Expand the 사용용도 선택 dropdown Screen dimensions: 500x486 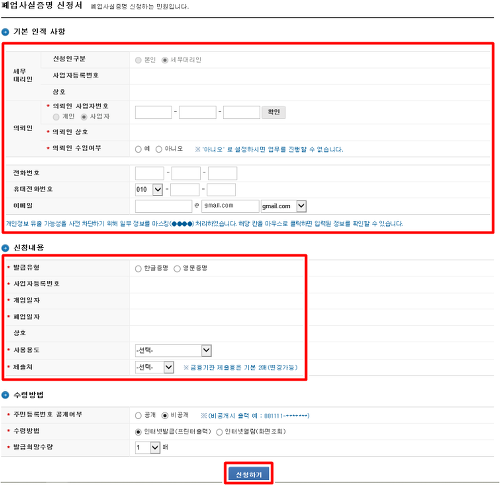[173, 350]
